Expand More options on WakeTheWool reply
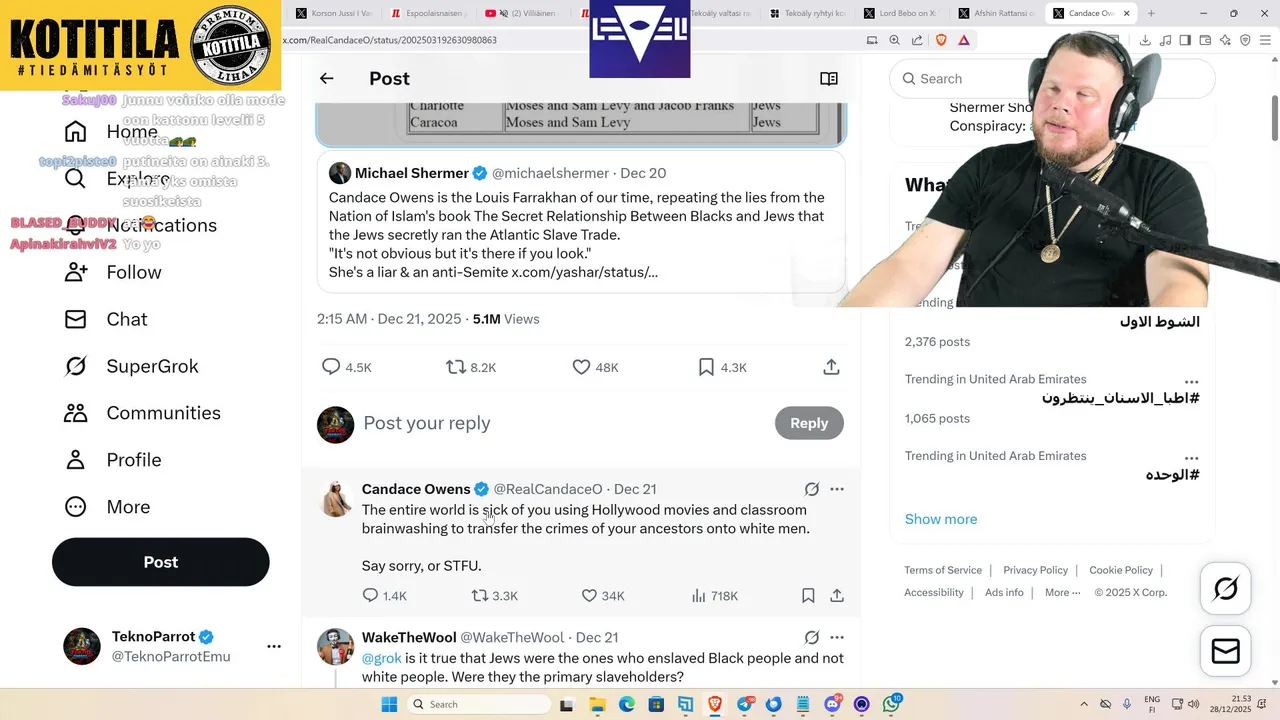Image resolution: width=1280 pixels, height=720 pixels. tap(837, 637)
